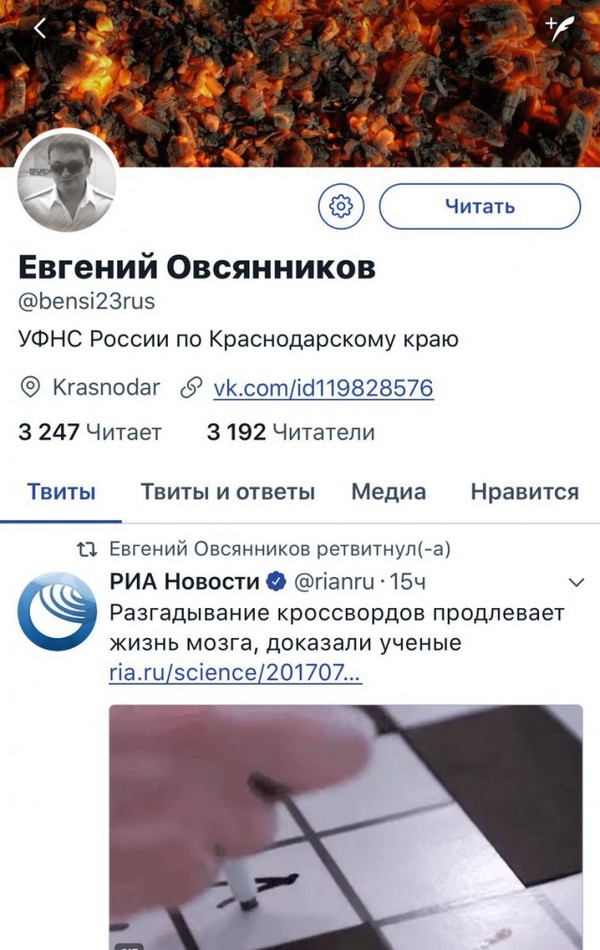This screenshot has height=950, width=600.
Task: Open profile settings gear icon
Action: click(x=341, y=206)
